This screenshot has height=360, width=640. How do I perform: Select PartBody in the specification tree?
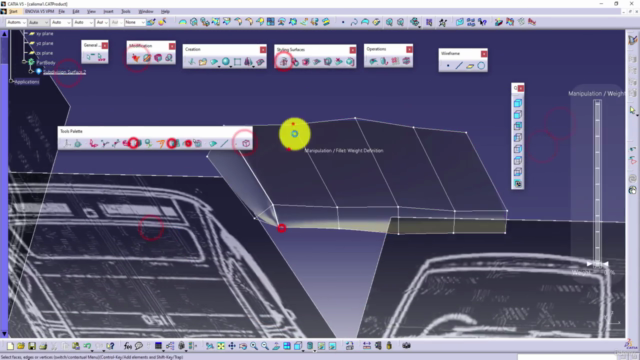point(46,62)
